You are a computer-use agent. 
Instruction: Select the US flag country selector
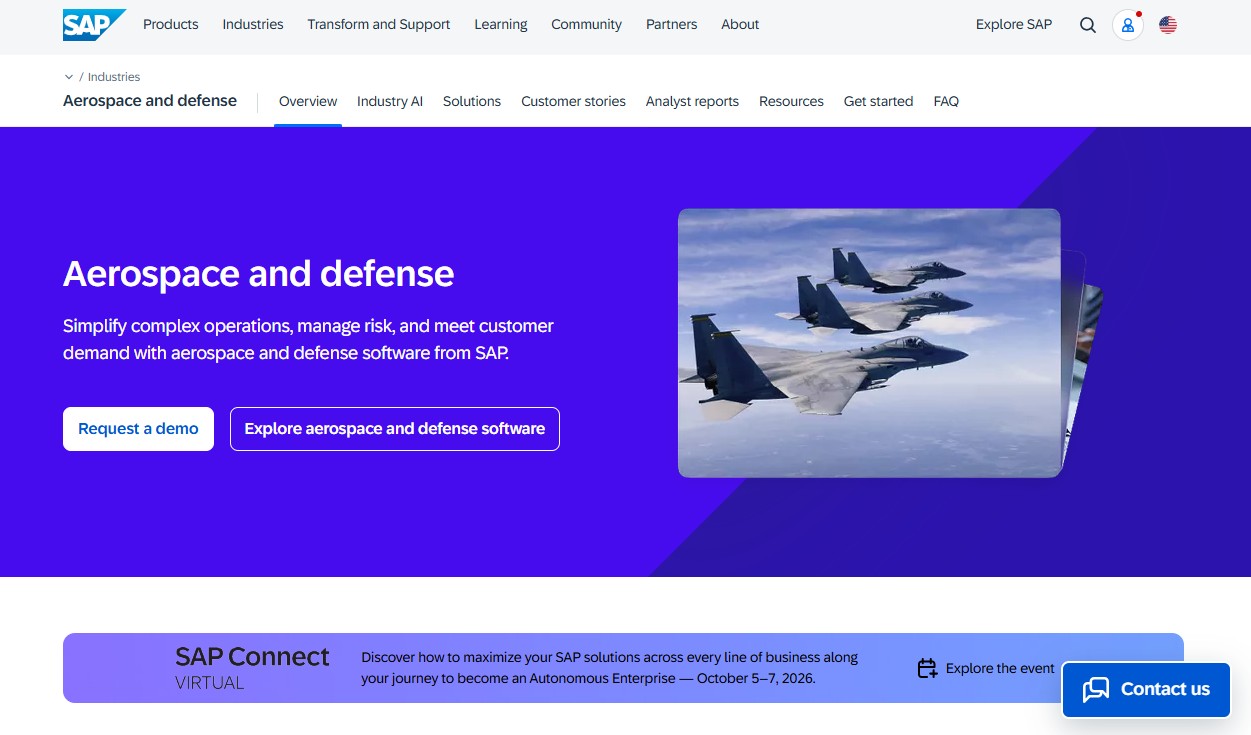coord(1168,25)
